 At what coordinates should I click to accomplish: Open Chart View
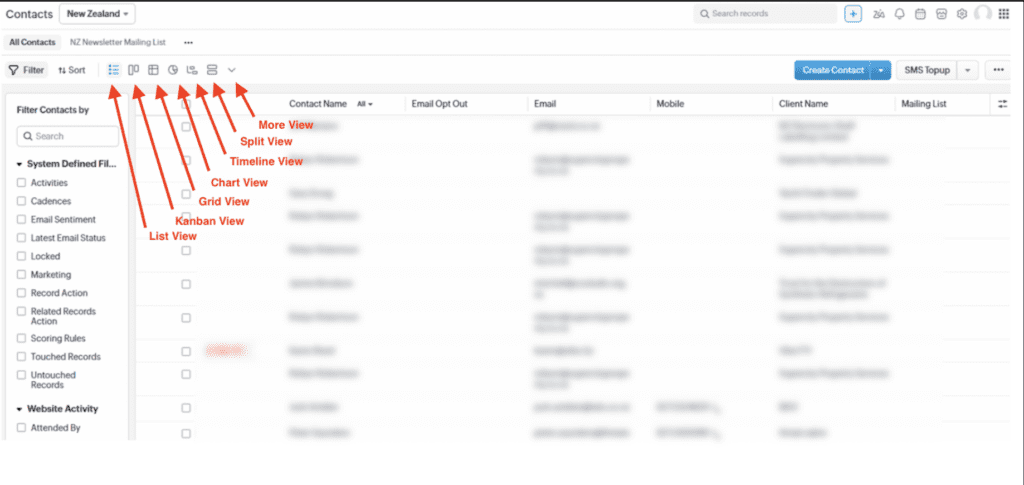(172, 70)
